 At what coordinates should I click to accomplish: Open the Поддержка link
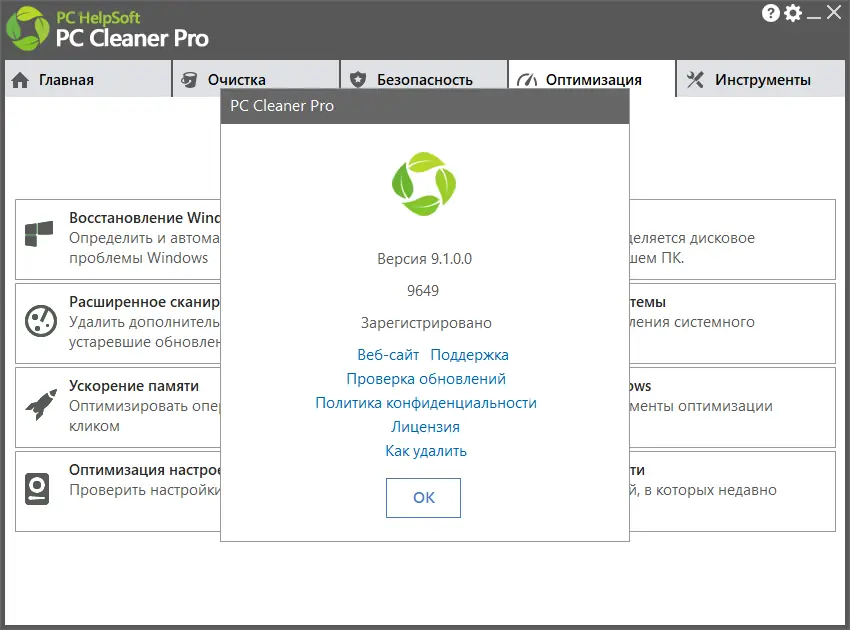pos(469,355)
